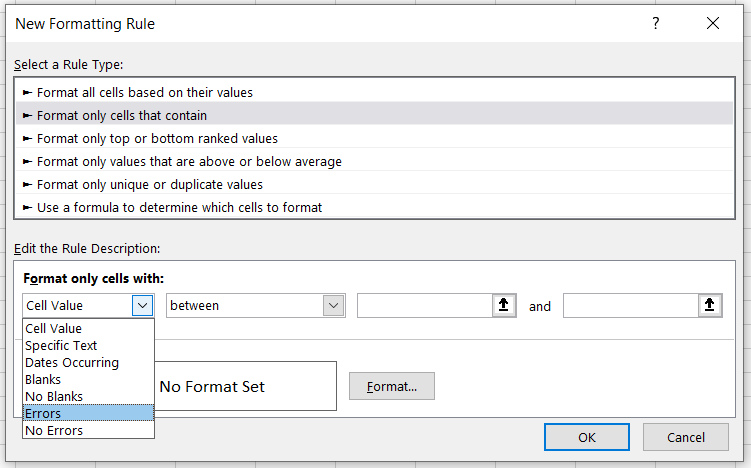
Task: Open the Format... button
Action: coord(391,386)
